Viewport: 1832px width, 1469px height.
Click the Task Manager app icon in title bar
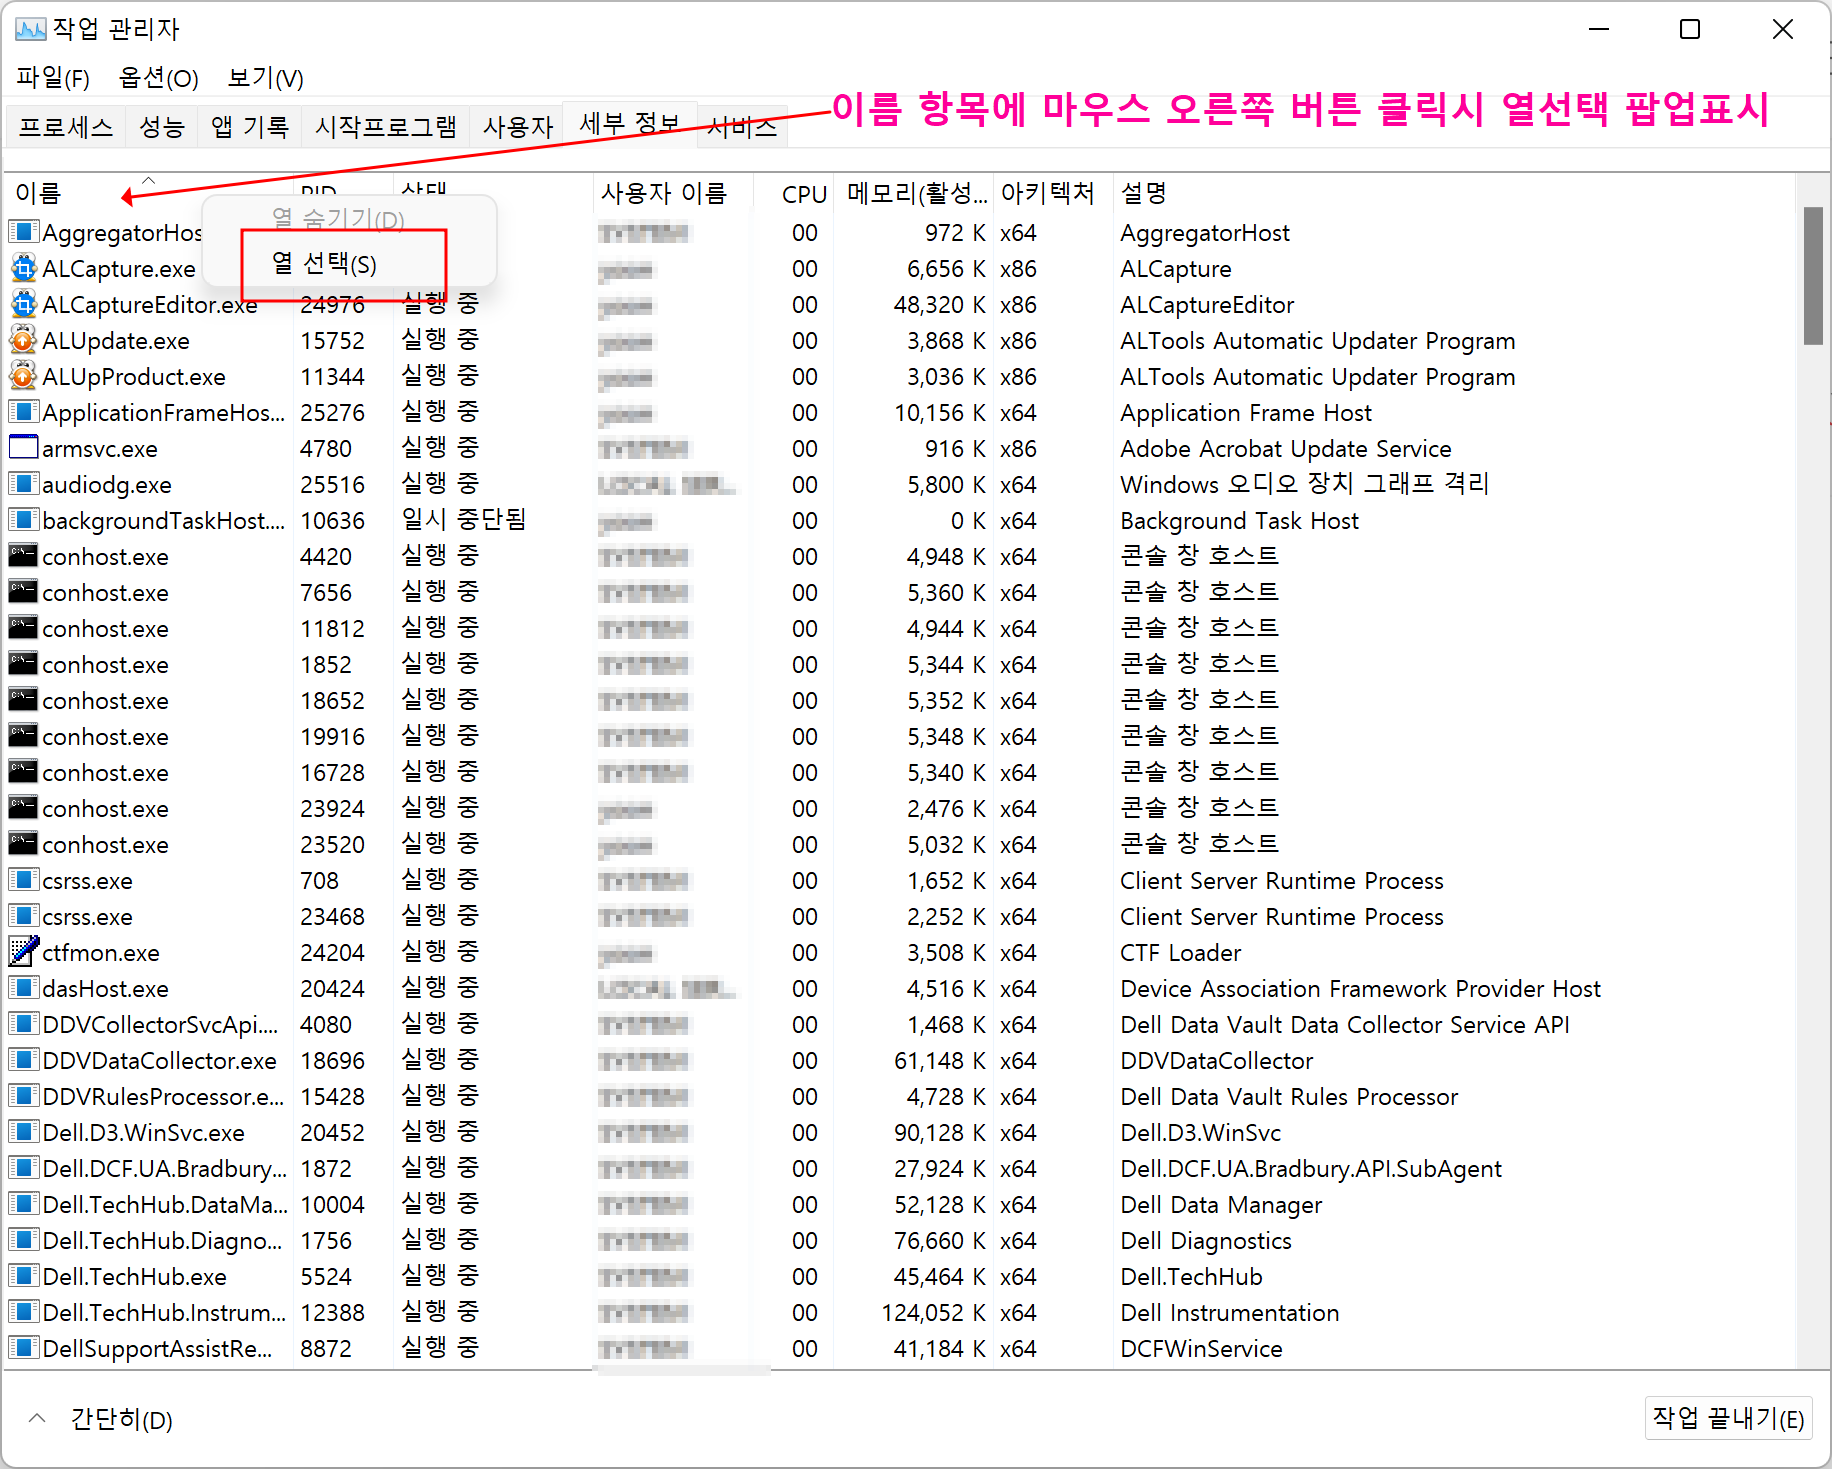coord(30,29)
